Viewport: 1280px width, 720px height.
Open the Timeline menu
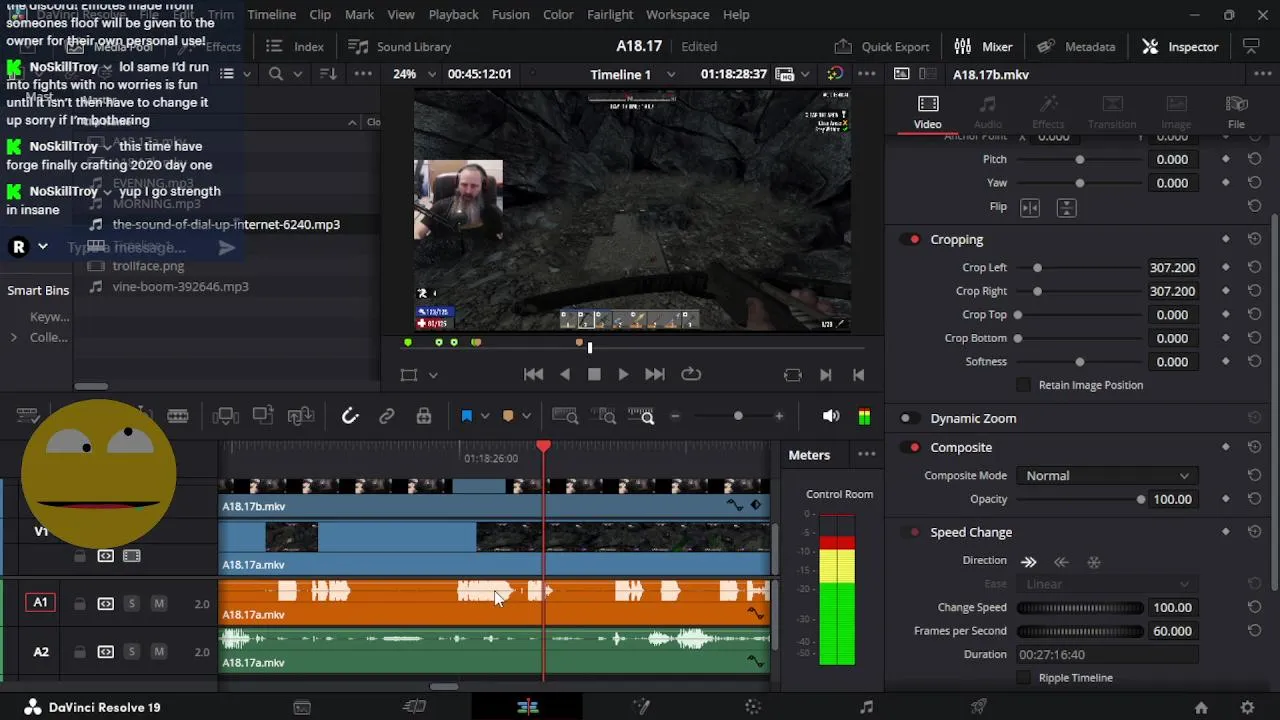pyautogui.click(x=271, y=15)
